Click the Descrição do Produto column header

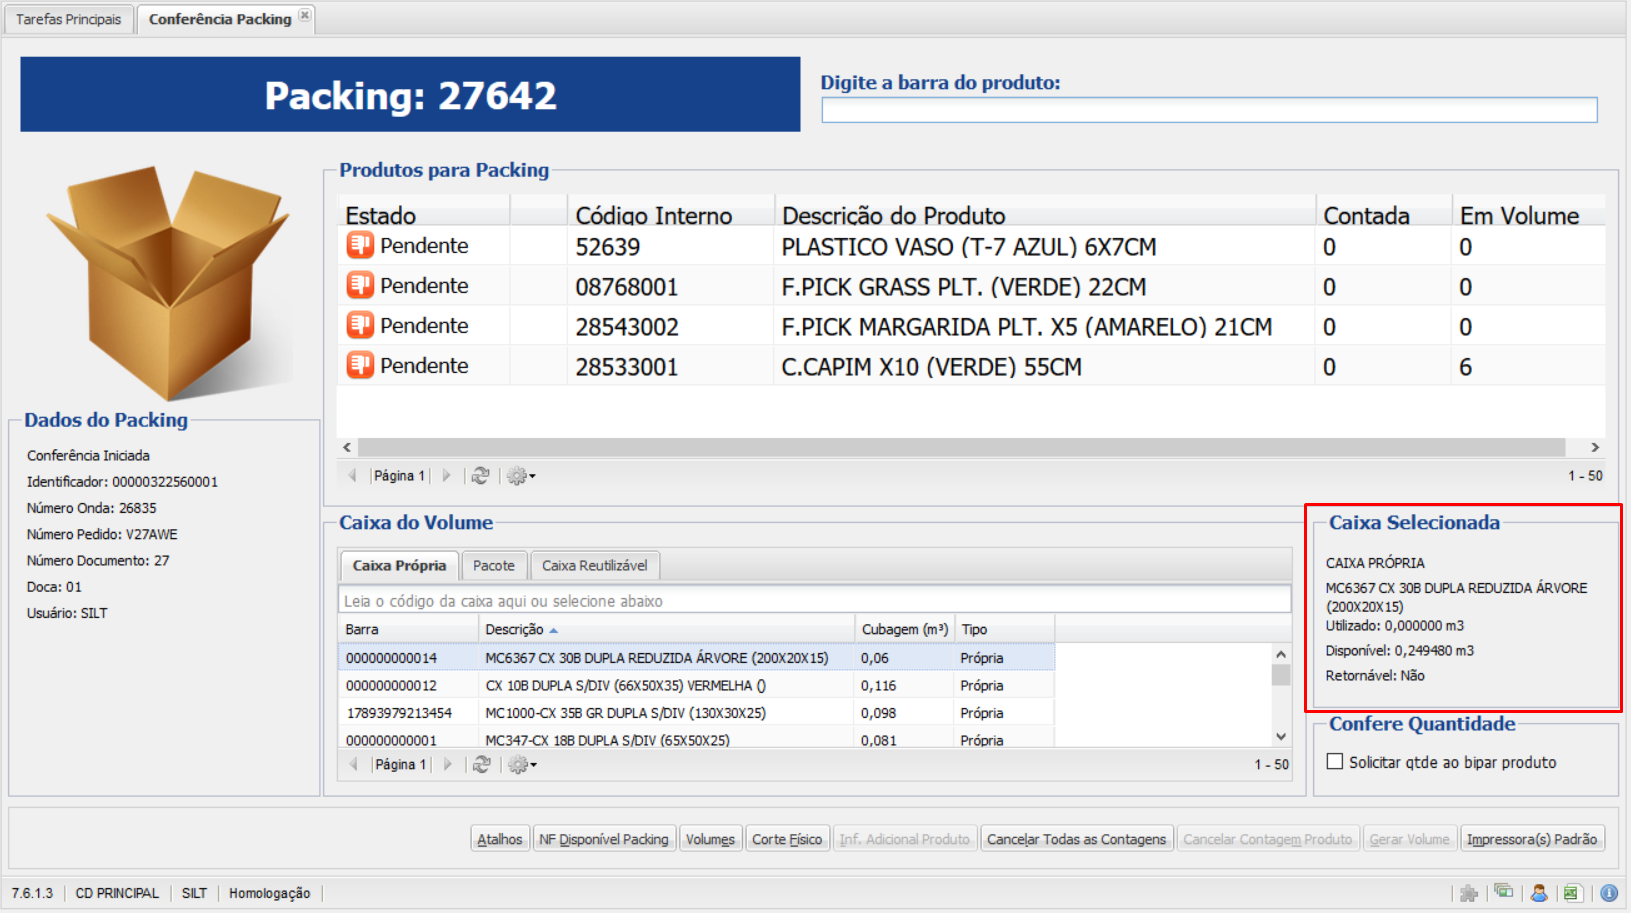pyautogui.click(x=1045, y=213)
